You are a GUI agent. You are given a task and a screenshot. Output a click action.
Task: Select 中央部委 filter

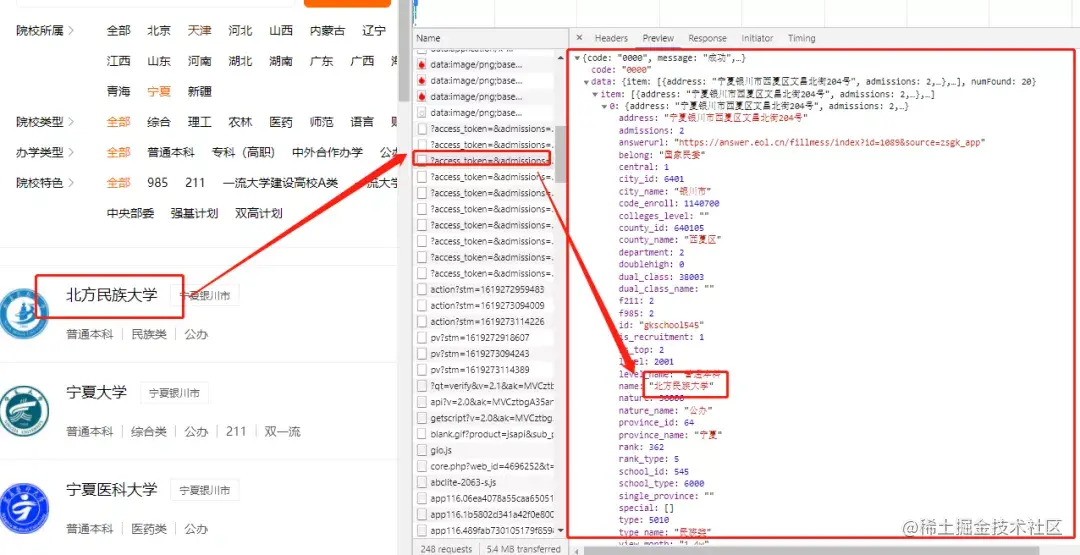pos(130,213)
